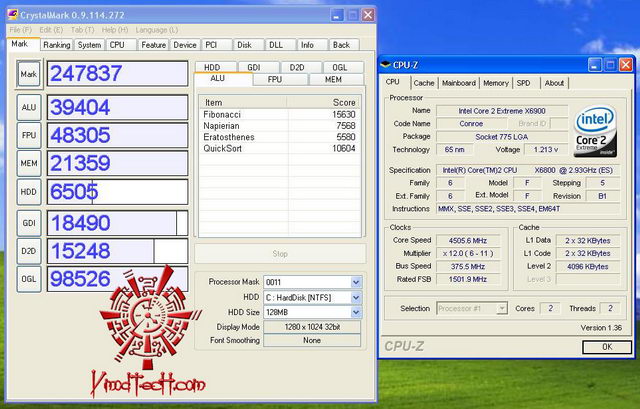Image resolution: width=640 pixels, height=409 pixels.
Task: Click the D2D score bar 15248
Action: tap(118, 251)
